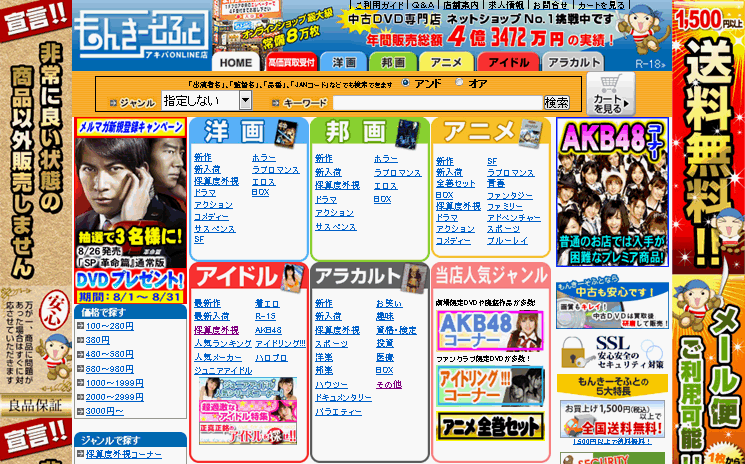Open the アニメ navigation tab

click(x=447, y=62)
